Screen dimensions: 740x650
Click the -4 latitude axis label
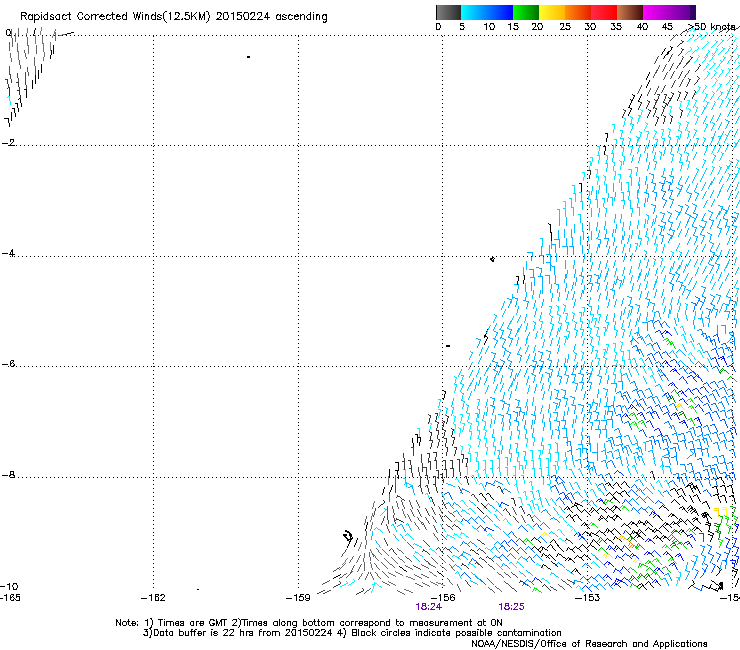[8, 253]
